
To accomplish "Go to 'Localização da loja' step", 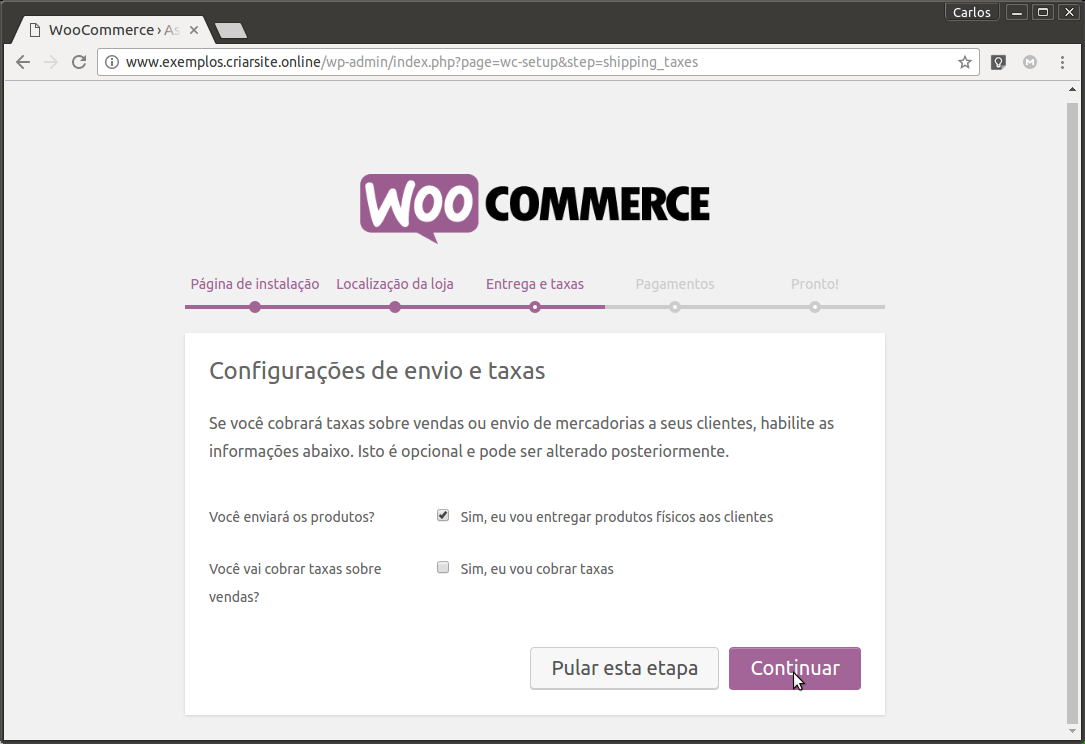I will [395, 284].
